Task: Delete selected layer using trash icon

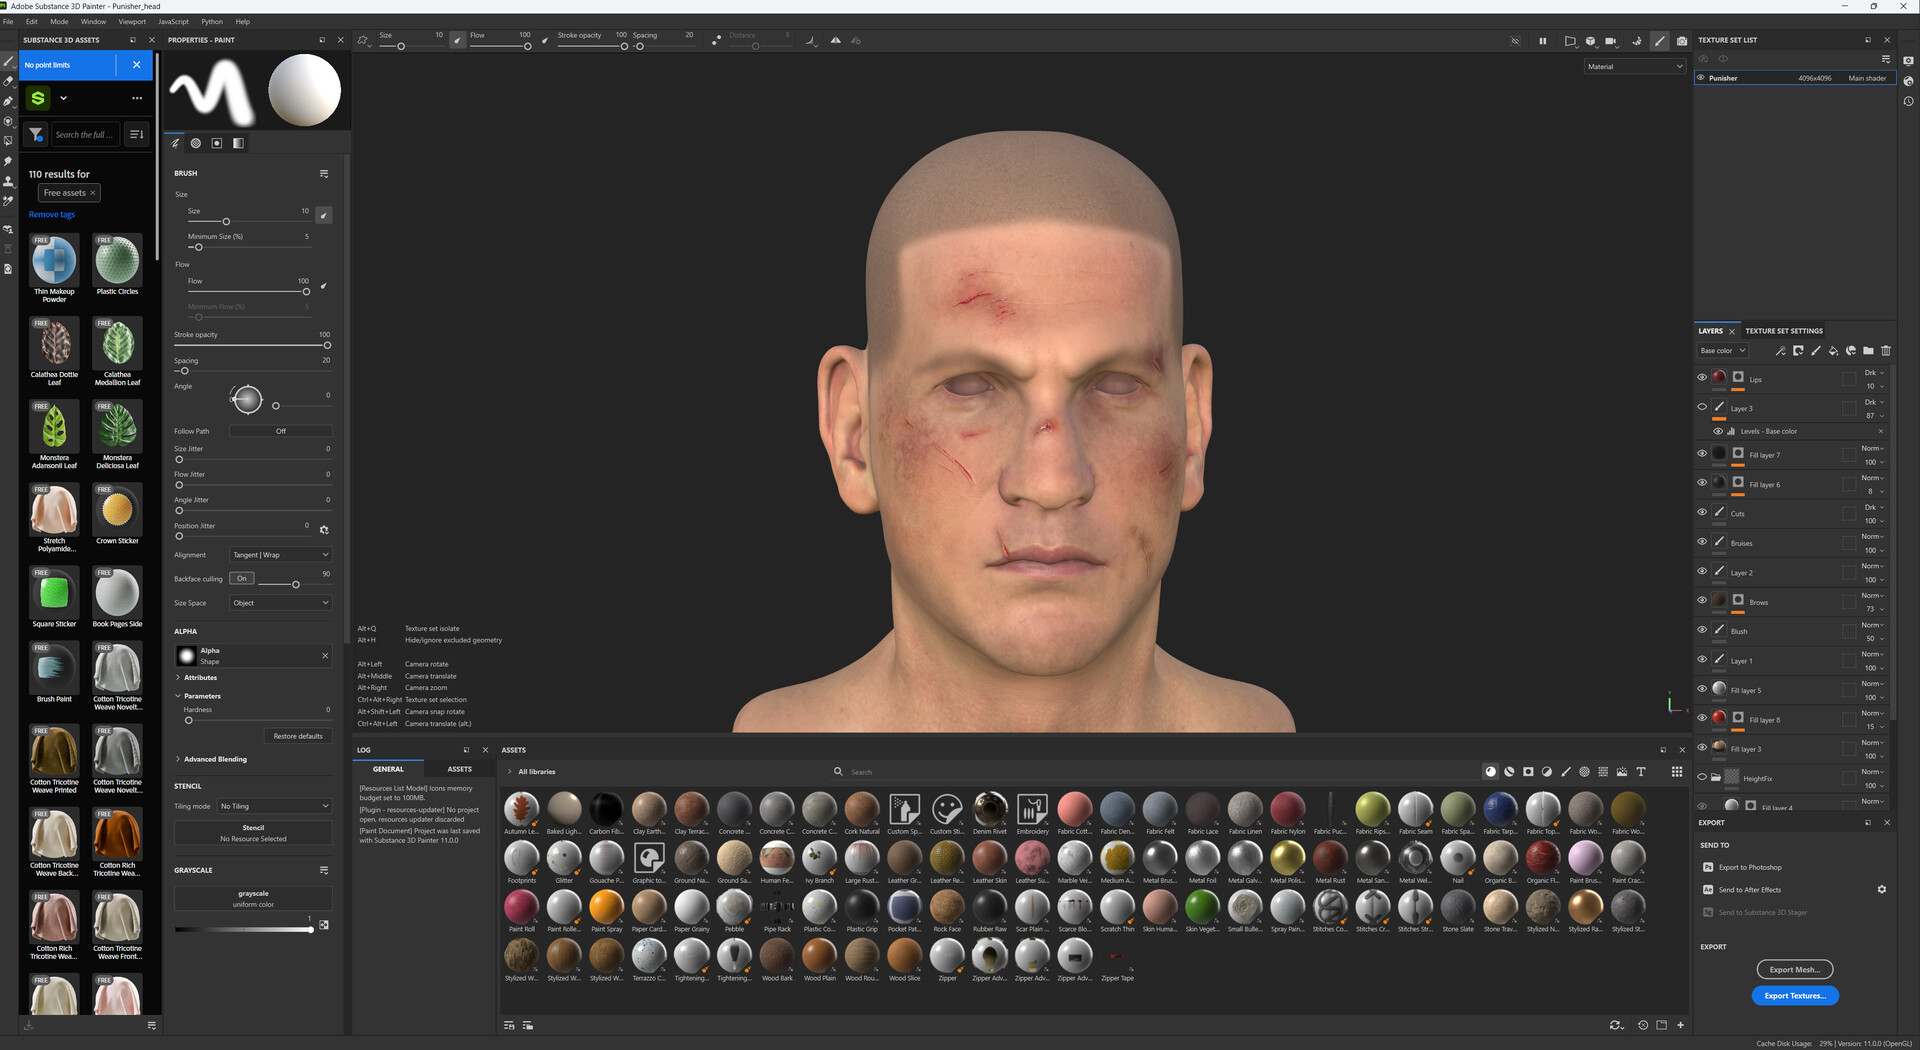Action: point(1886,351)
